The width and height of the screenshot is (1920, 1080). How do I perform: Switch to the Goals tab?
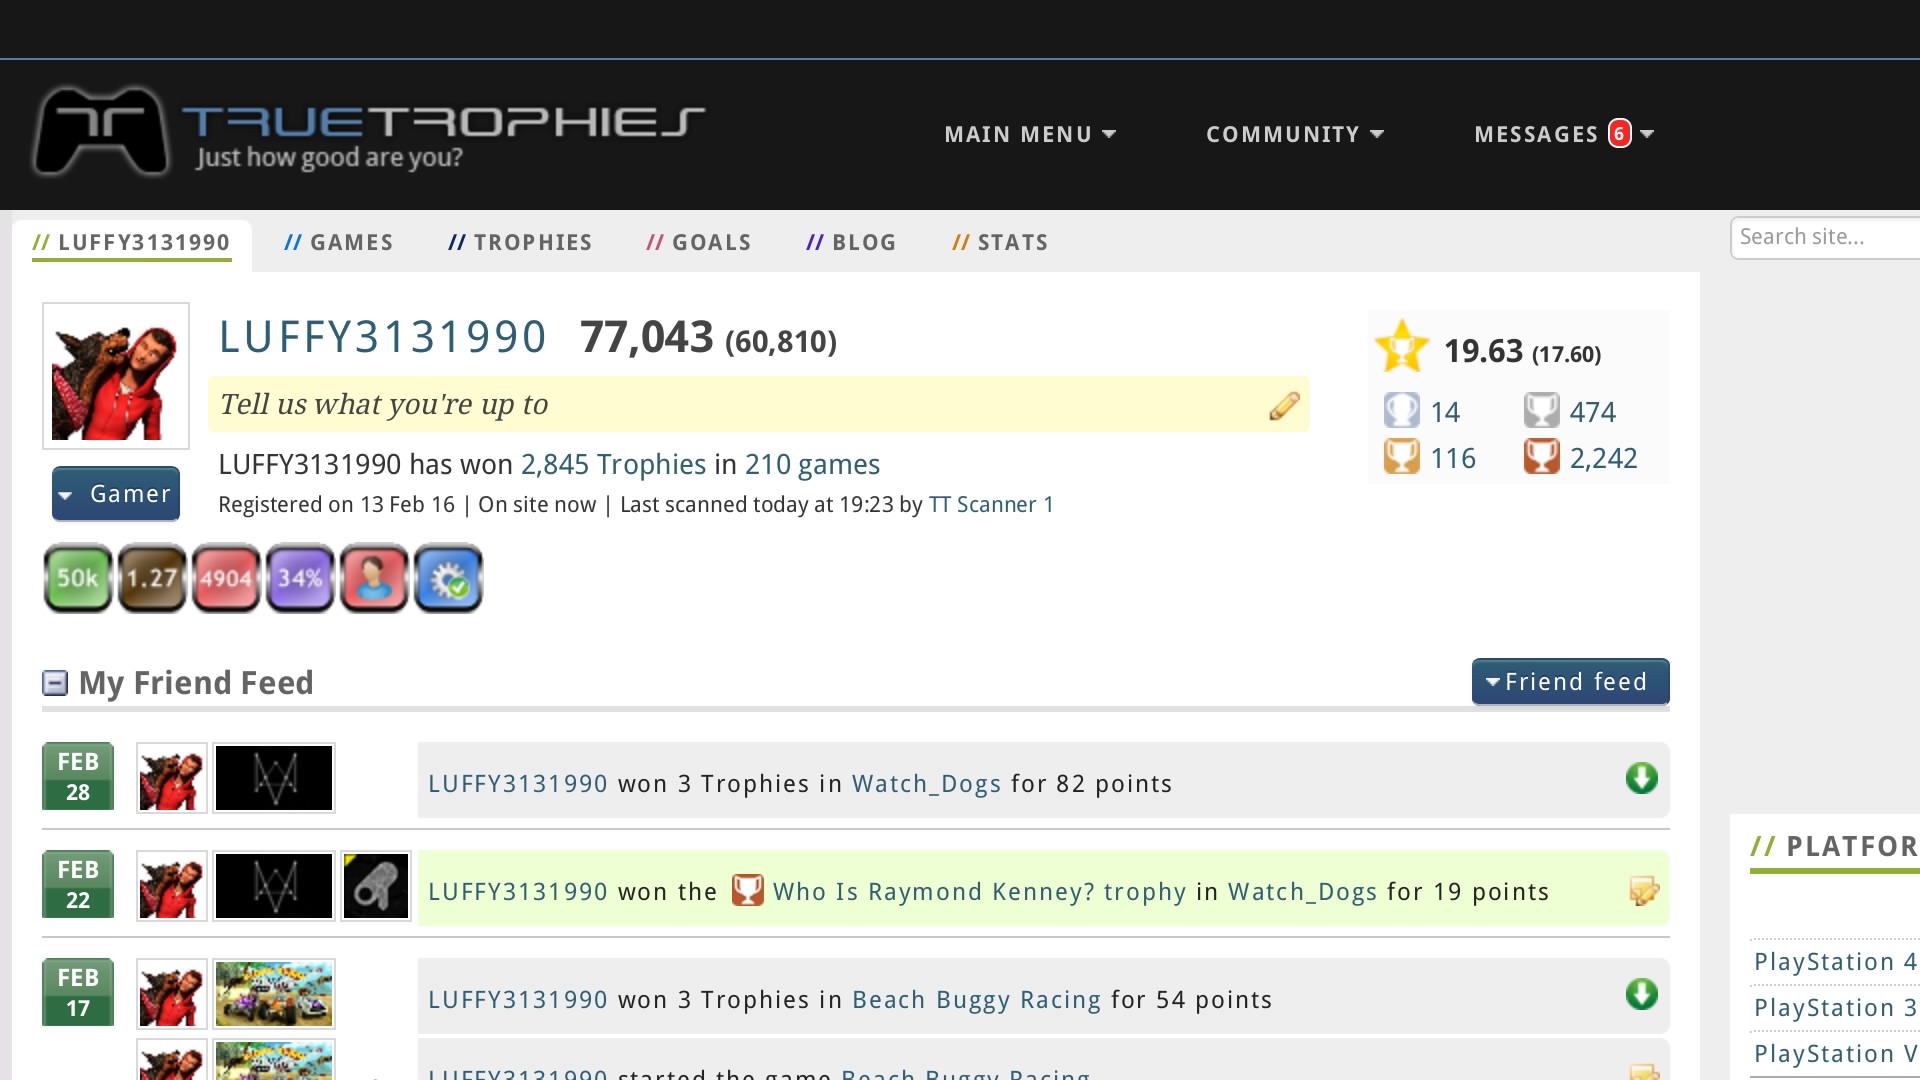699,243
